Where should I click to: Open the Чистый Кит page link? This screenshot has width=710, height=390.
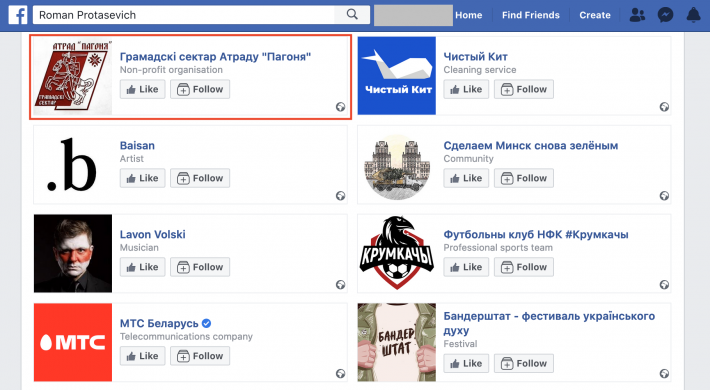click(475, 57)
